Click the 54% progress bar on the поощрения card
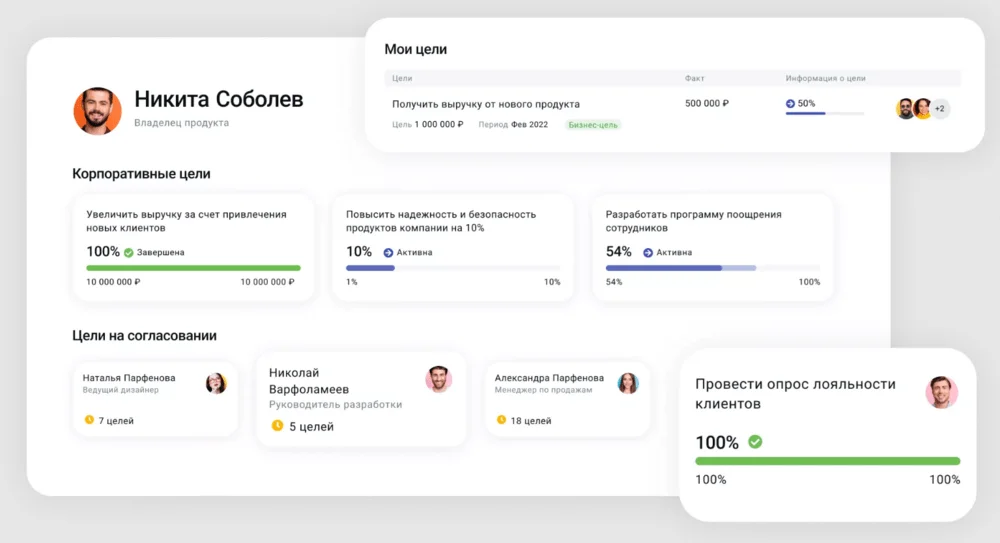1000x543 pixels. pyautogui.click(x=713, y=268)
